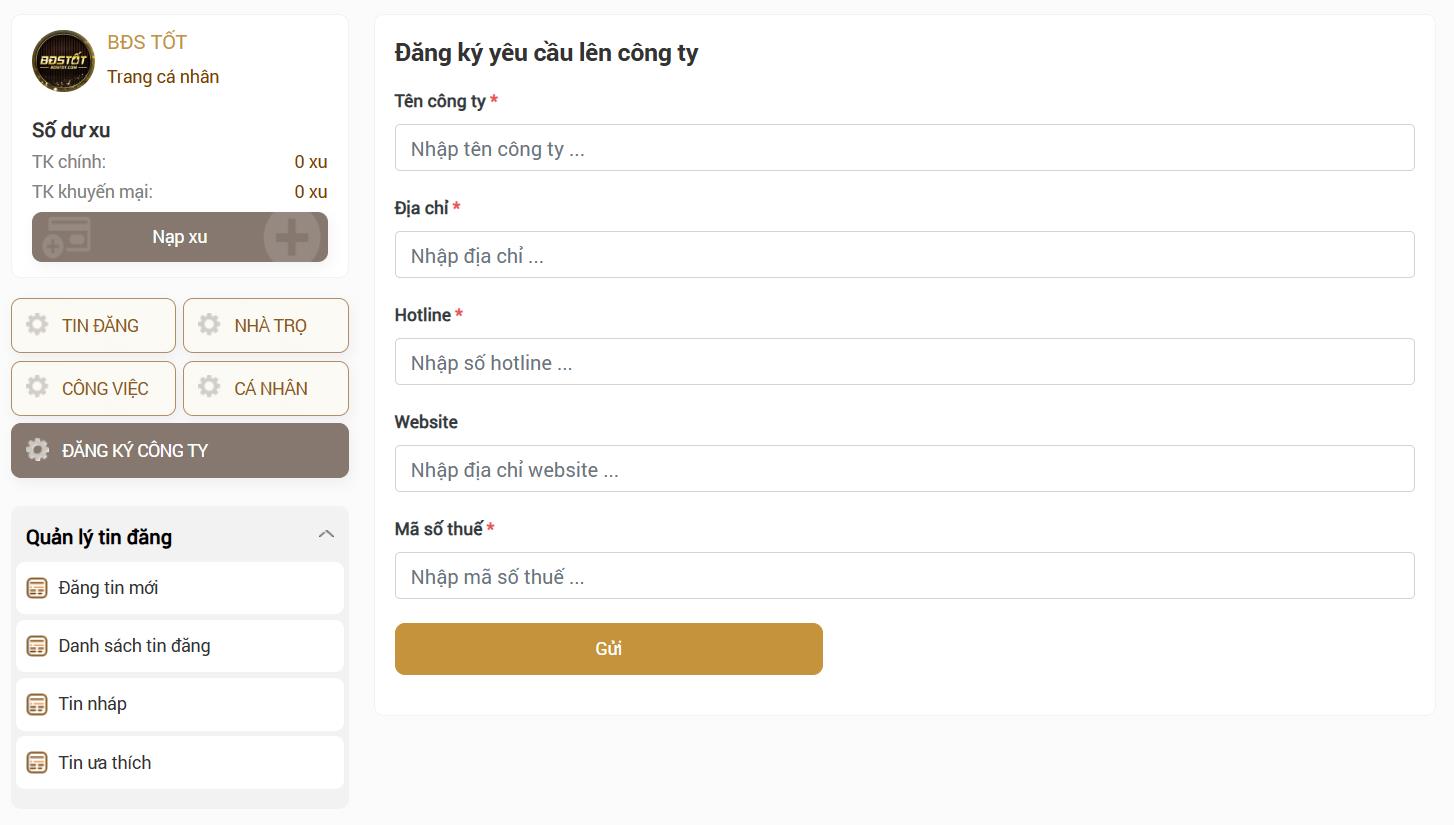The height and width of the screenshot is (825, 1454).
Task: Click the list icon next to Tin ưa thích
Action: (37, 762)
